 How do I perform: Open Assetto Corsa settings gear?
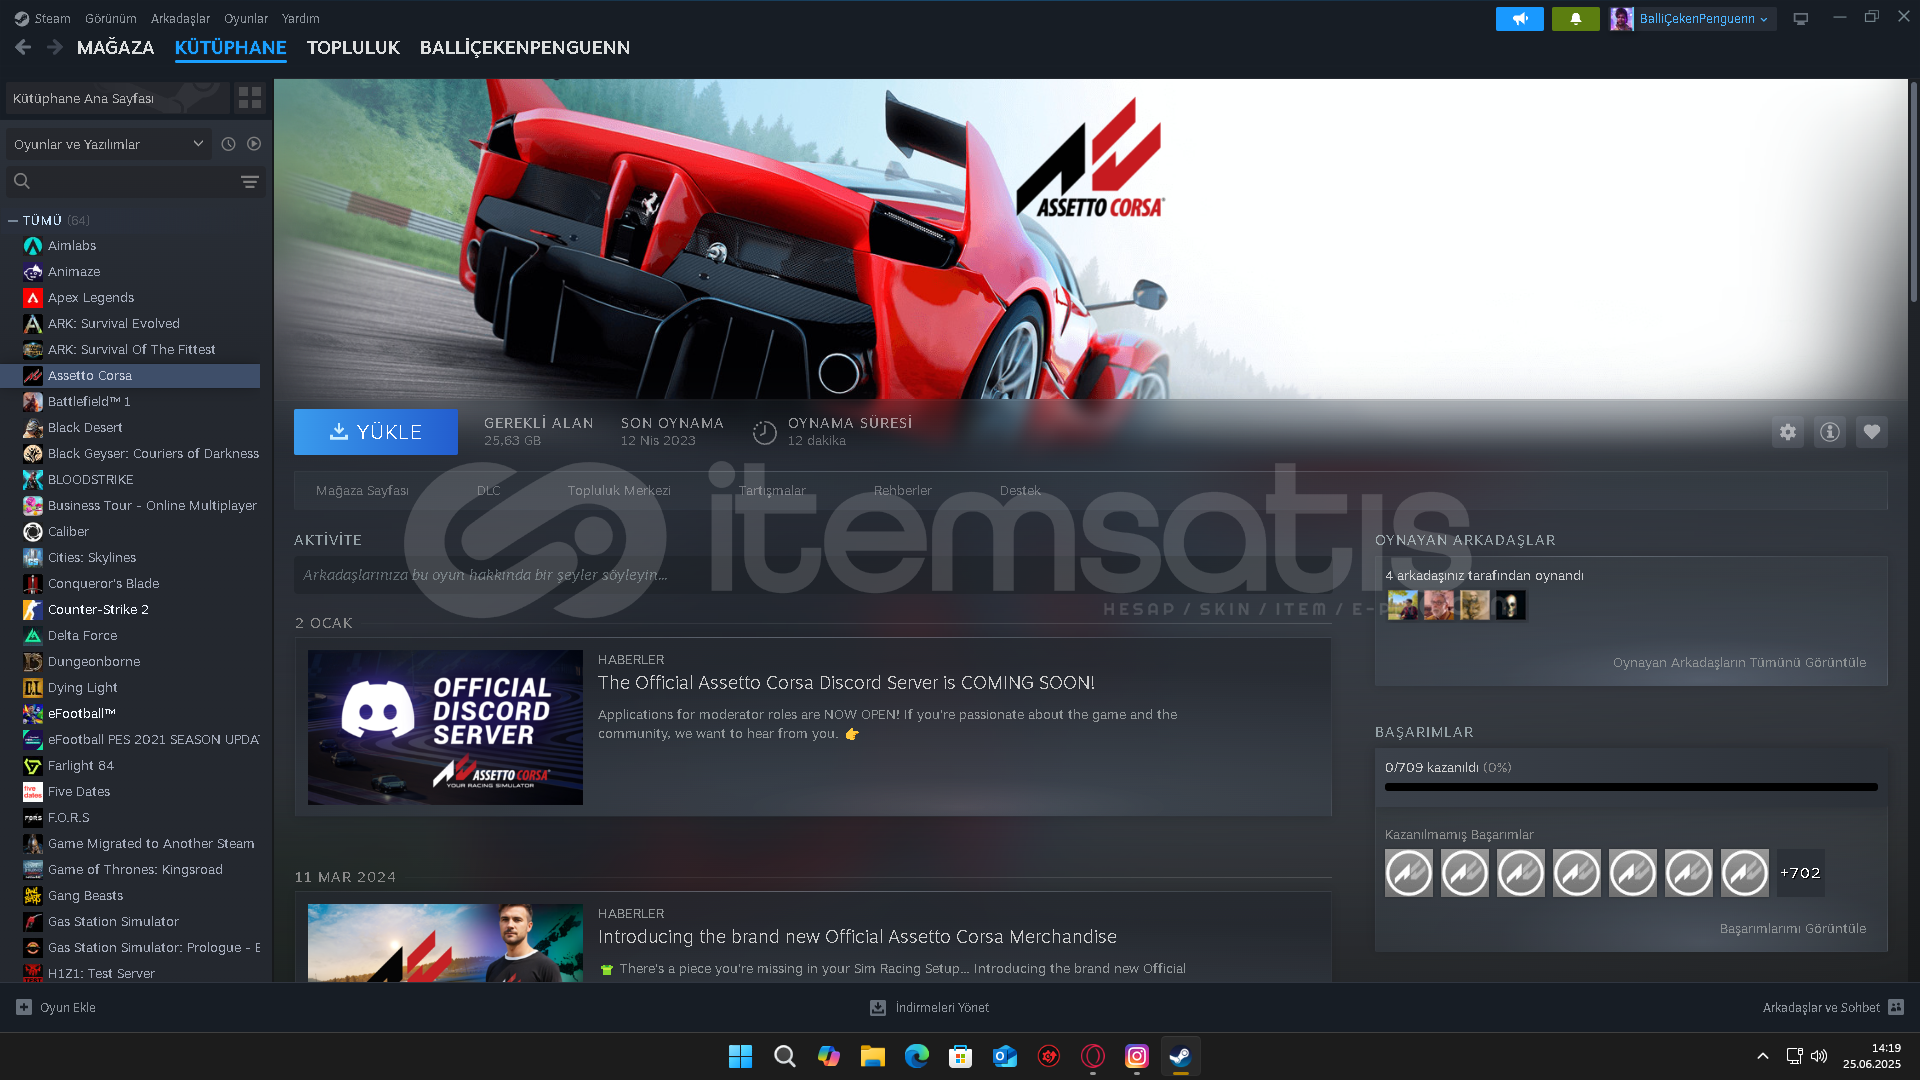[x=1787, y=432]
